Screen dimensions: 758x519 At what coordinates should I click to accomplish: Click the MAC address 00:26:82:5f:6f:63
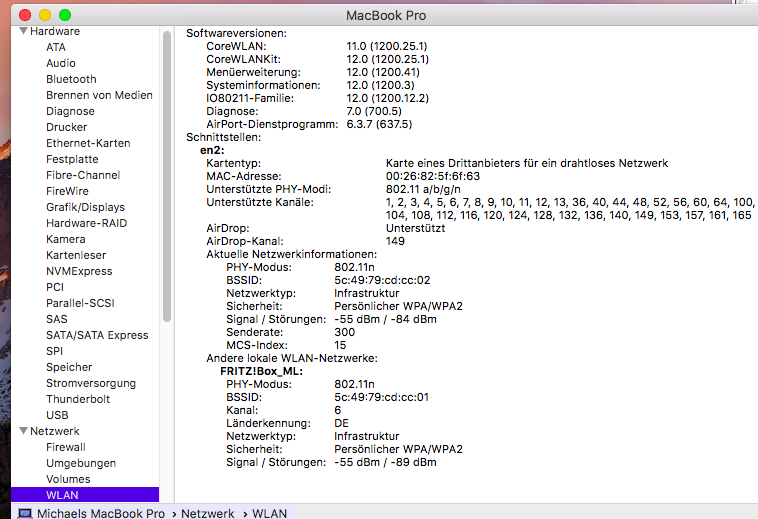coord(433,176)
